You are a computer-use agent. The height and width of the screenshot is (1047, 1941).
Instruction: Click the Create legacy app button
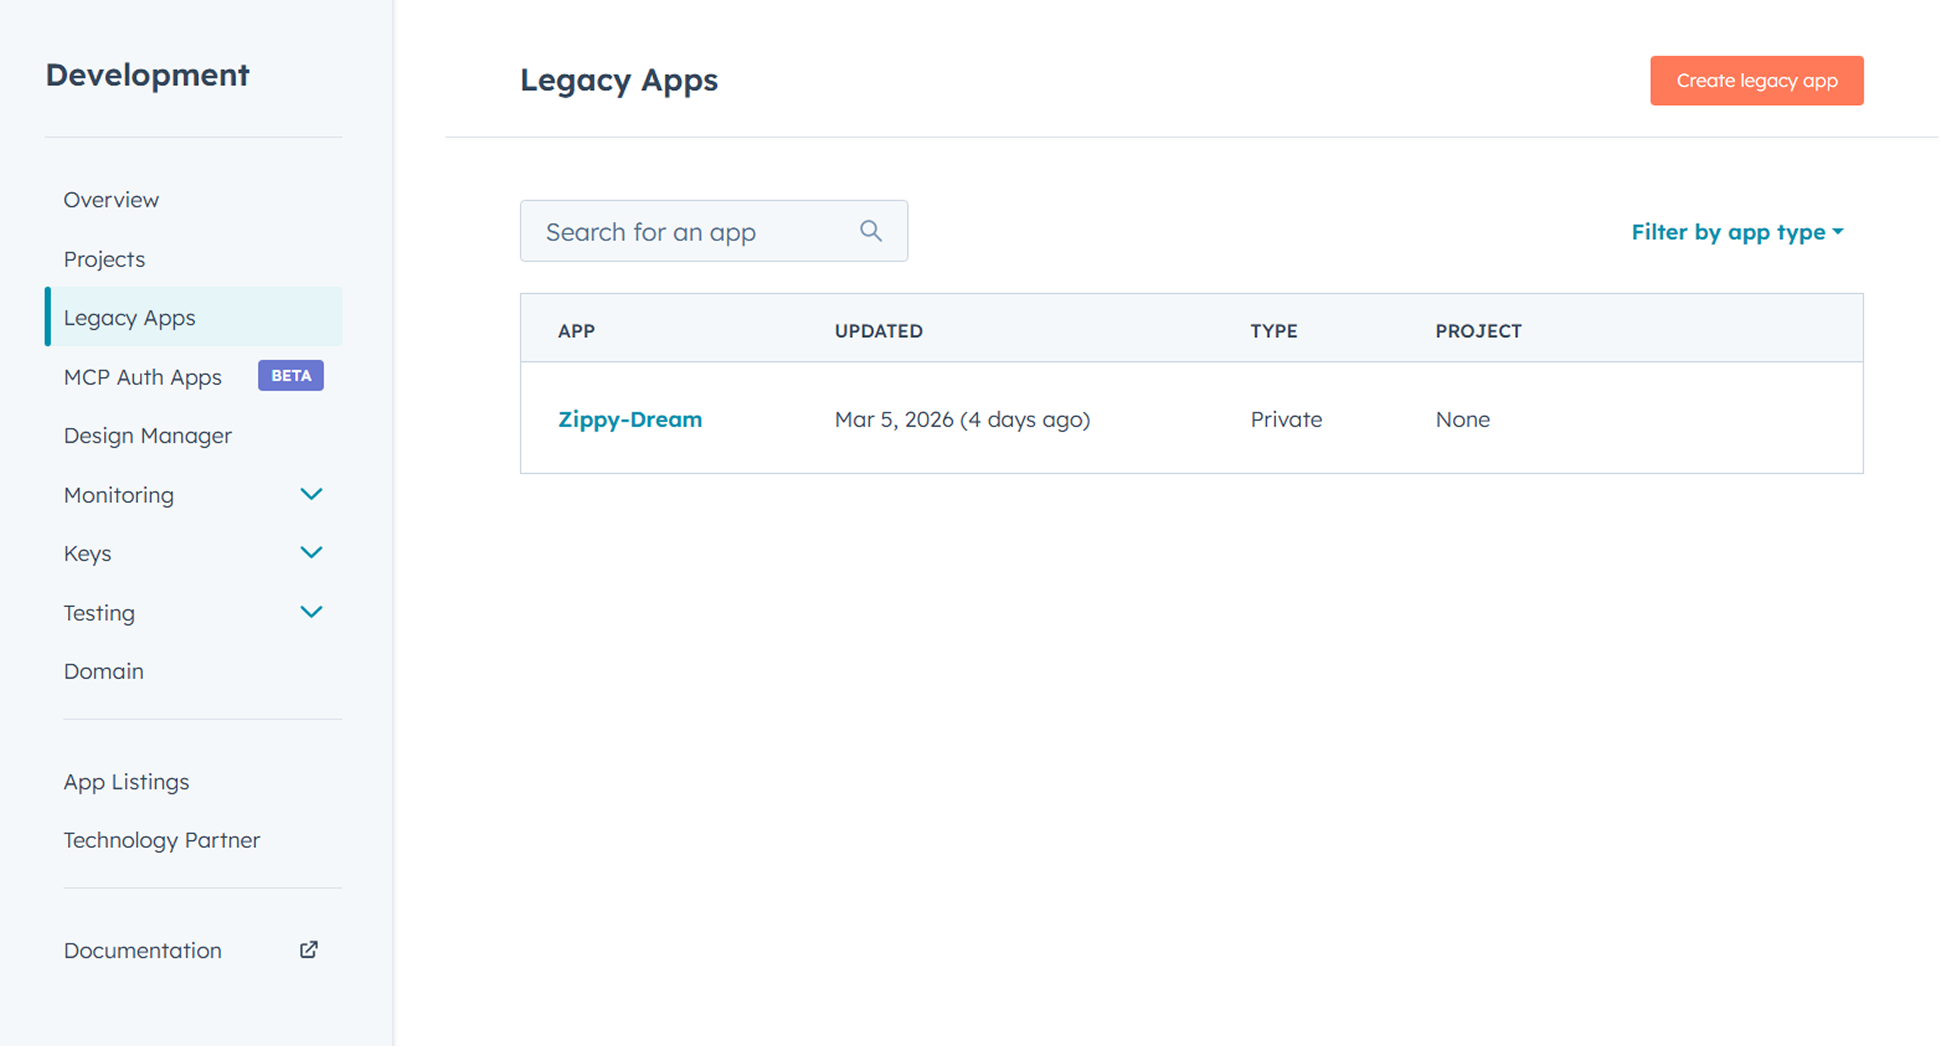point(1756,80)
